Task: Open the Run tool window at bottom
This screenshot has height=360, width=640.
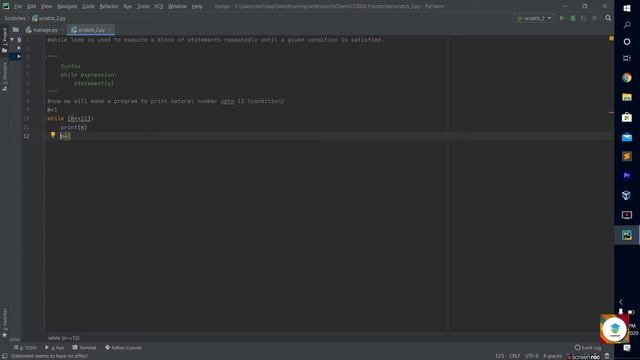Action: pos(54,348)
